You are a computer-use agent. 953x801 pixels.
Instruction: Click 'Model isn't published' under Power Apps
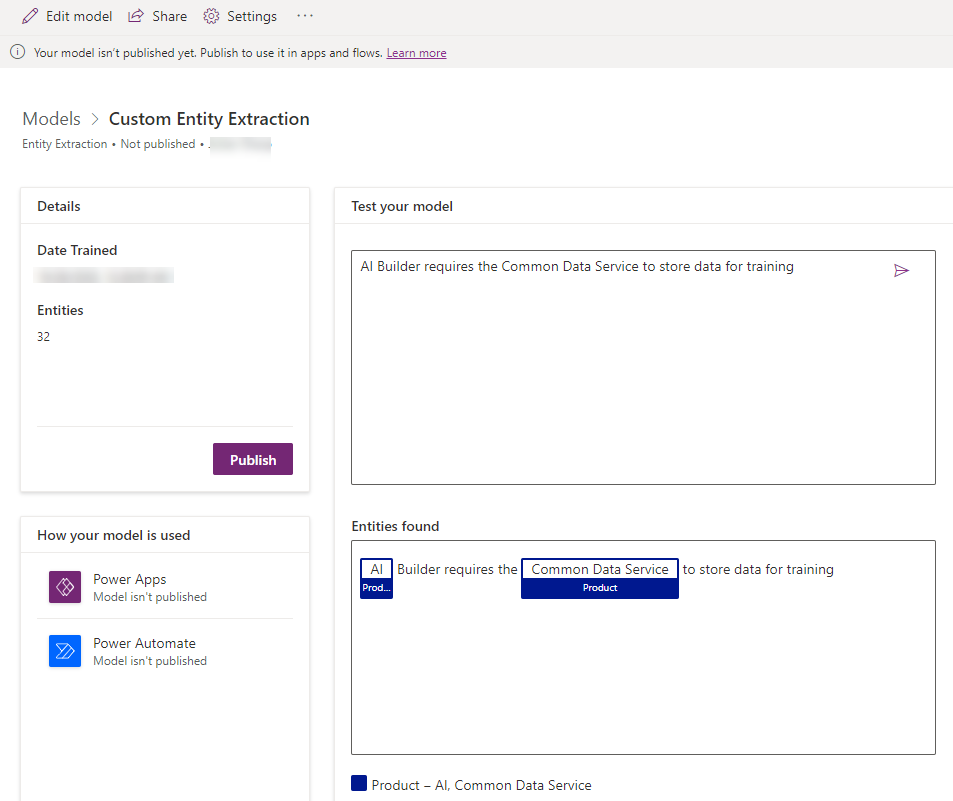click(150, 597)
